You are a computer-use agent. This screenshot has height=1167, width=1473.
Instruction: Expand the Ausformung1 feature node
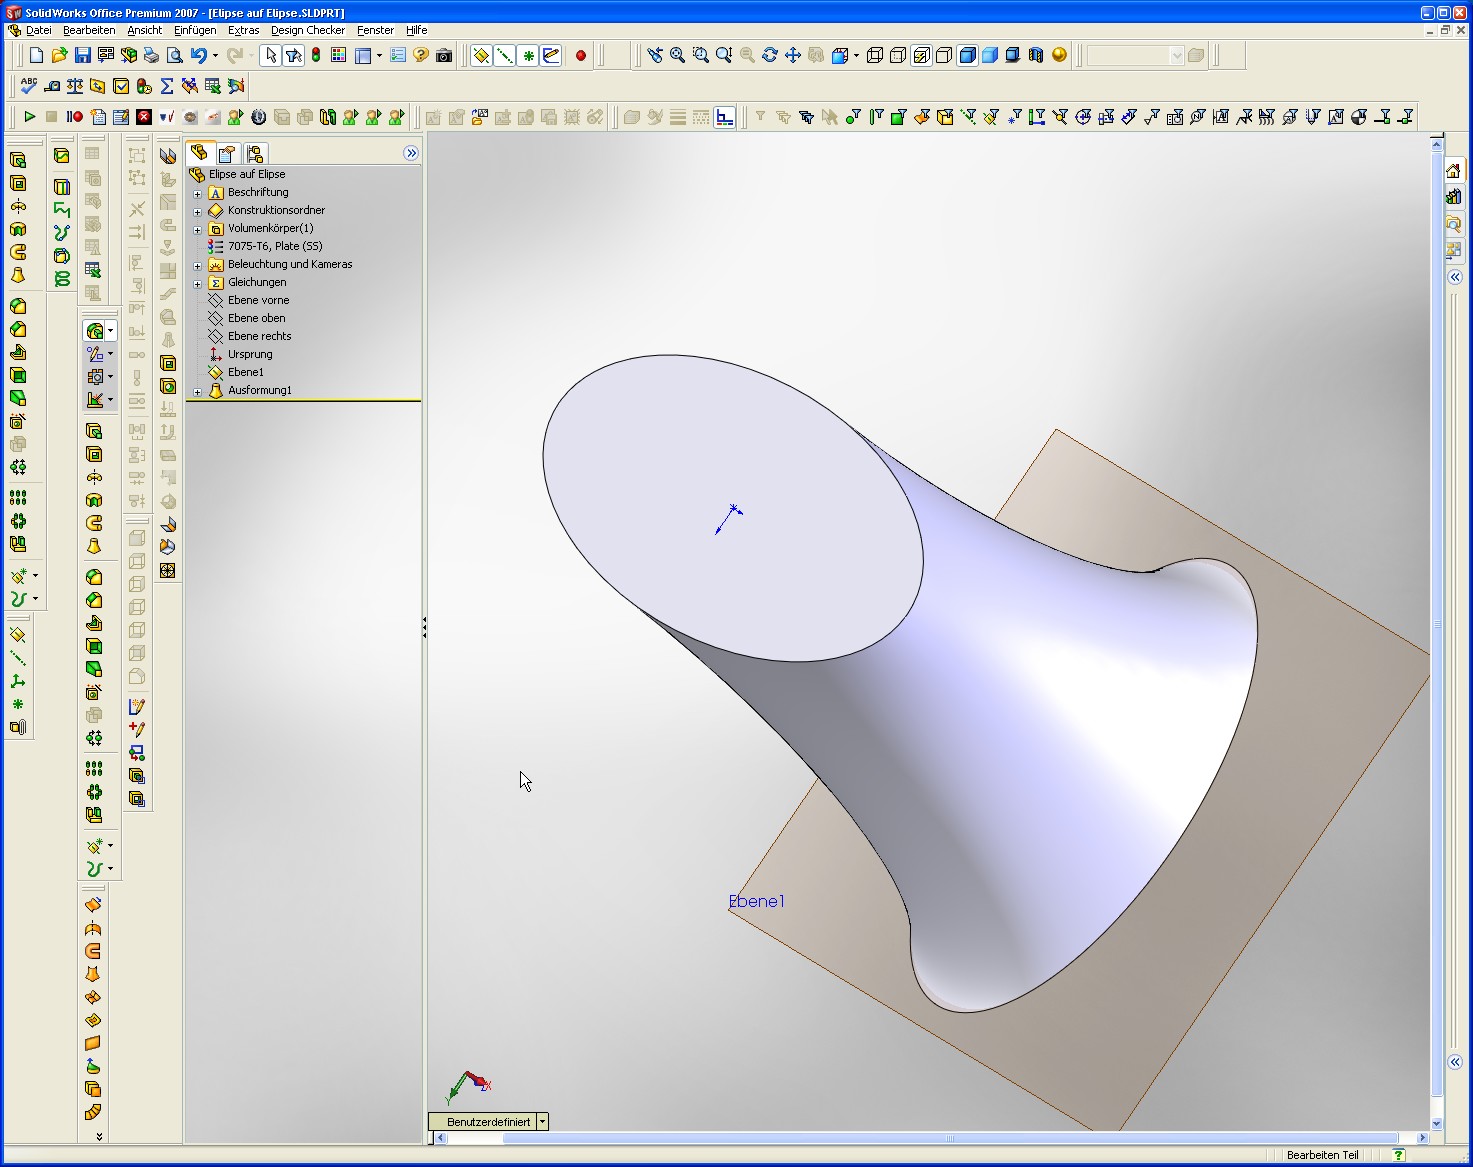[x=198, y=391]
